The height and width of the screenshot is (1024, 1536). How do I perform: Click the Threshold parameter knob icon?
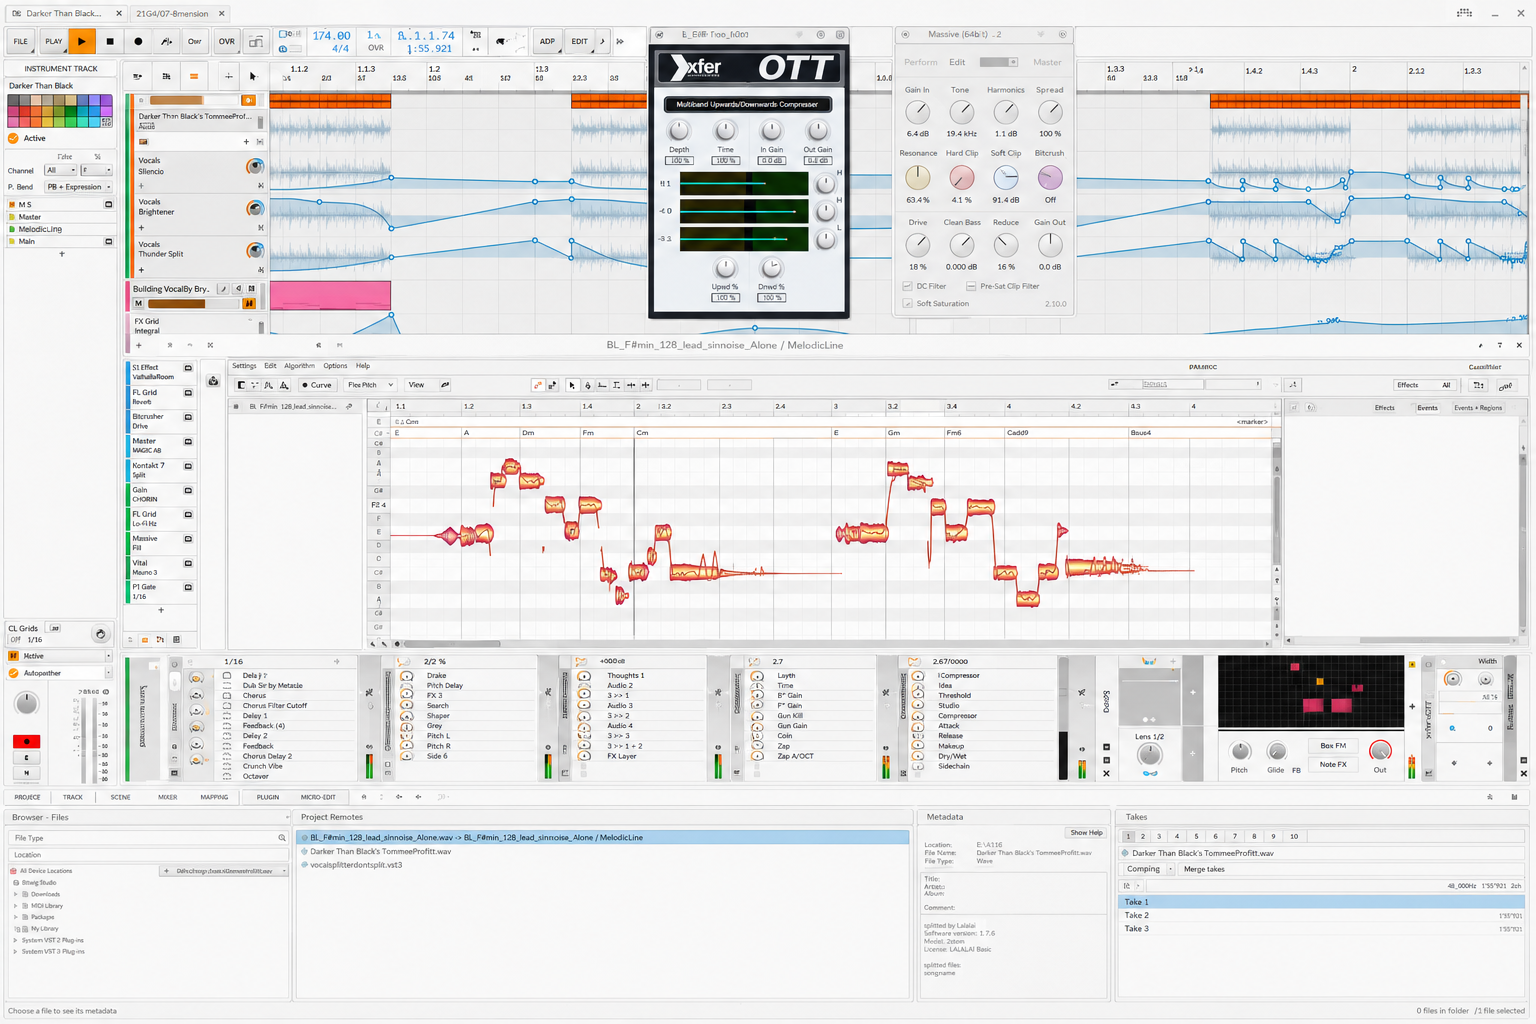(x=918, y=696)
